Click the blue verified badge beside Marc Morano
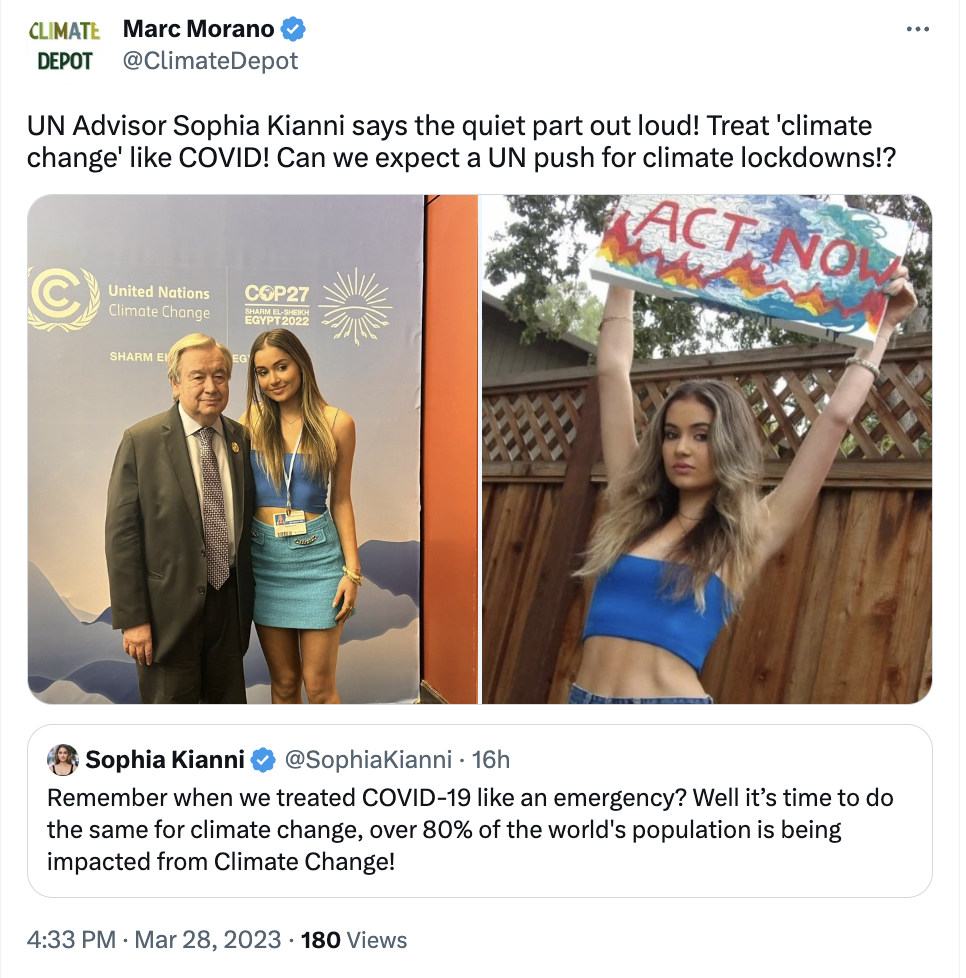Screen dimensions: 966x978 (293, 30)
